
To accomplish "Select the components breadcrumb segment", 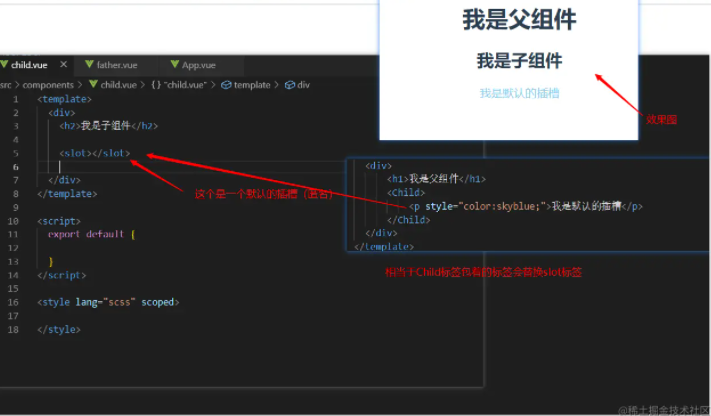I will pyautogui.click(x=48, y=85).
